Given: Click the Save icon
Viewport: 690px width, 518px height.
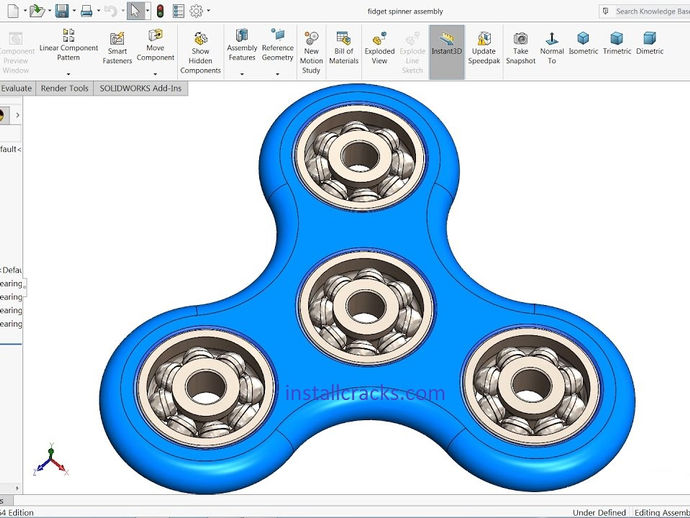Looking at the screenshot, I should (62, 11).
